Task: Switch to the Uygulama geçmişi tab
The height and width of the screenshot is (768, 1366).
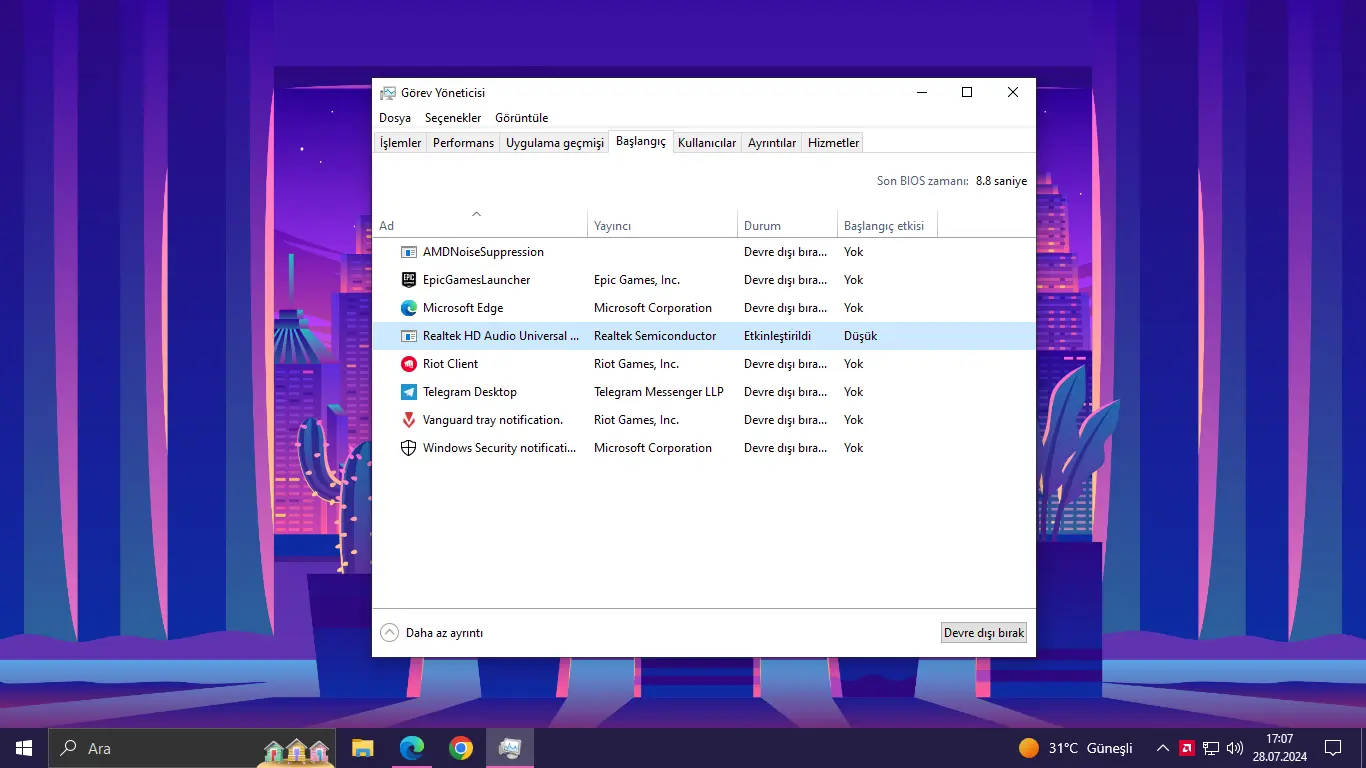Action: click(x=555, y=143)
